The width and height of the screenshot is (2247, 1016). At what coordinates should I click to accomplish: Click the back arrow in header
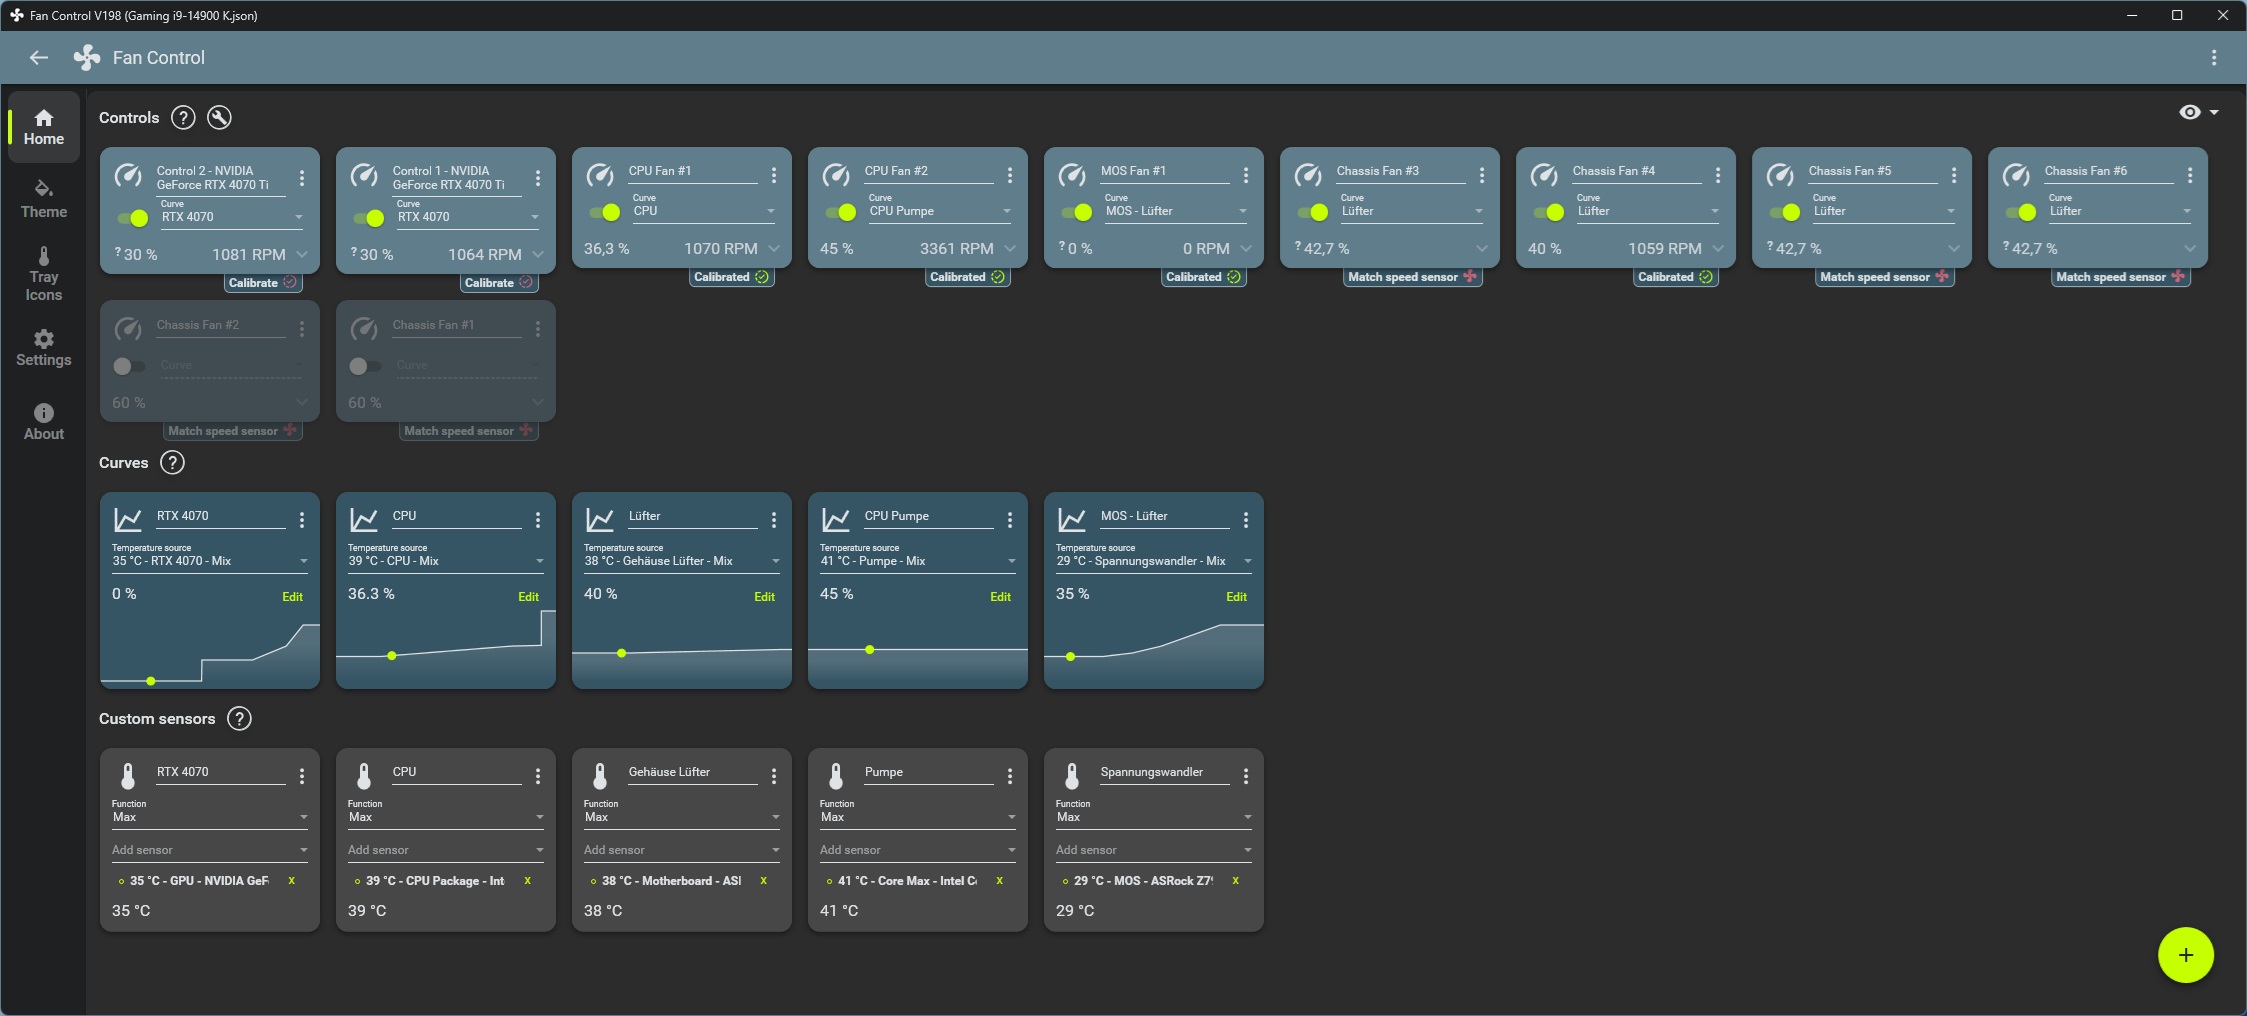tap(39, 58)
